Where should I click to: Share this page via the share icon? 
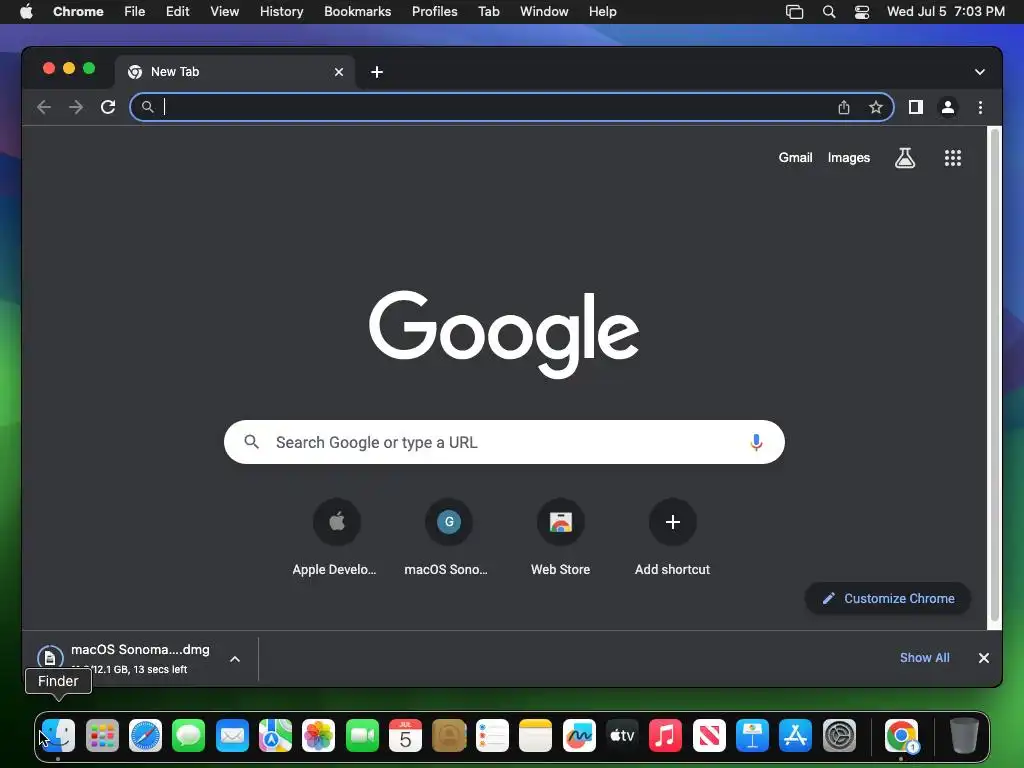coord(844,107)
